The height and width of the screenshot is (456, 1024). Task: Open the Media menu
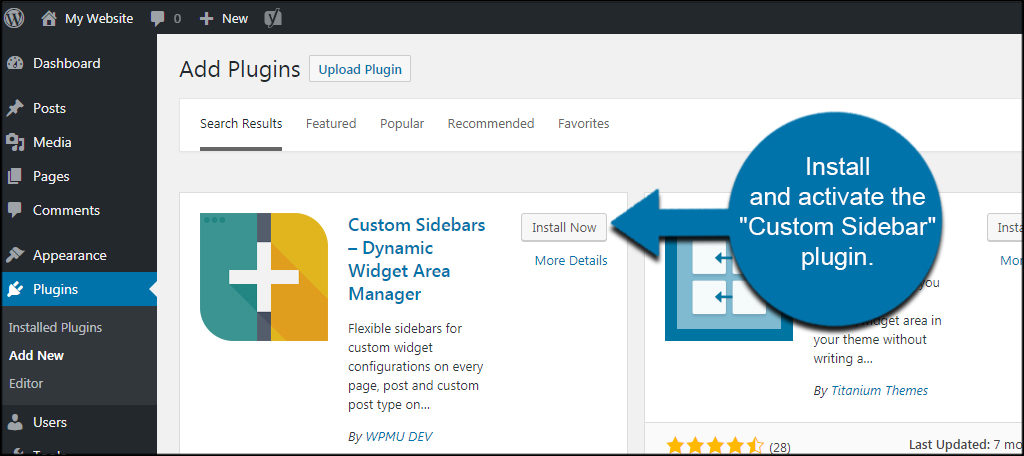52,142
